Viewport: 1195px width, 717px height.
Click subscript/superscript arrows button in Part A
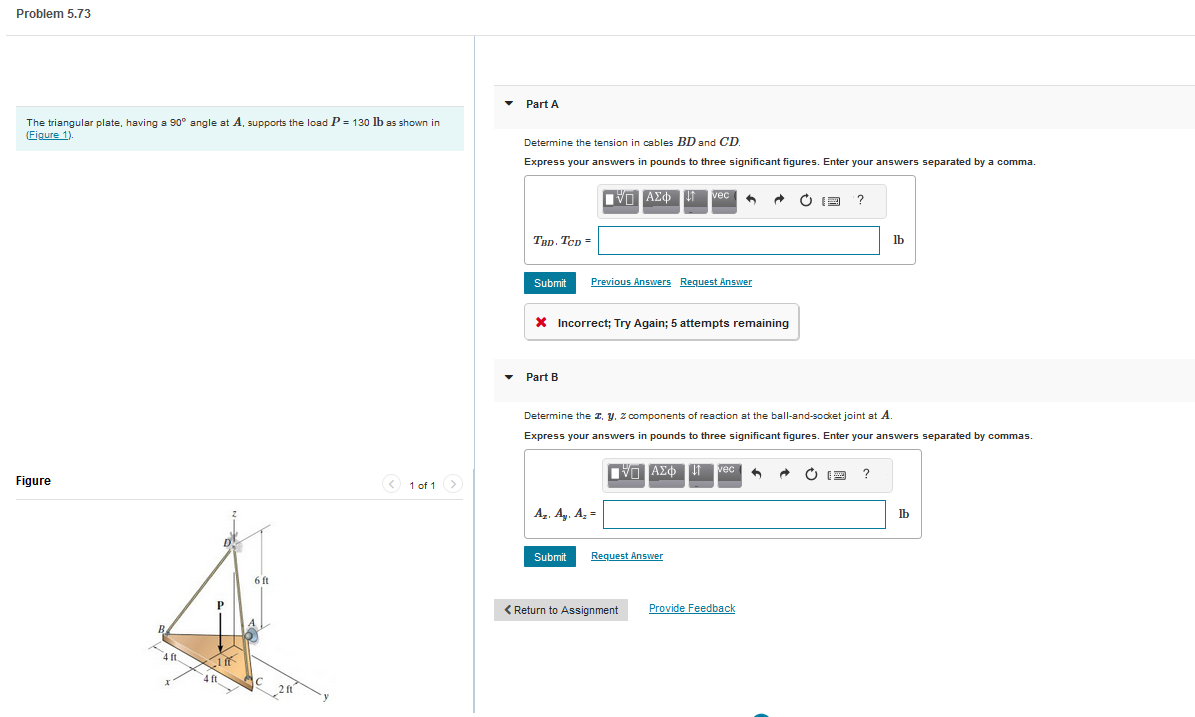click(695, 200)
